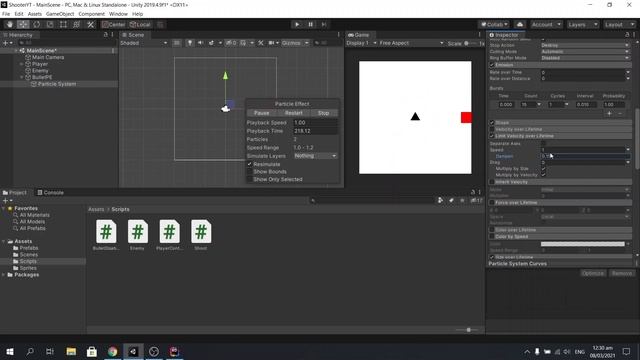Click the Play button
The width and height of the screenshot is (640, 360).
click(x=297, y=24)
